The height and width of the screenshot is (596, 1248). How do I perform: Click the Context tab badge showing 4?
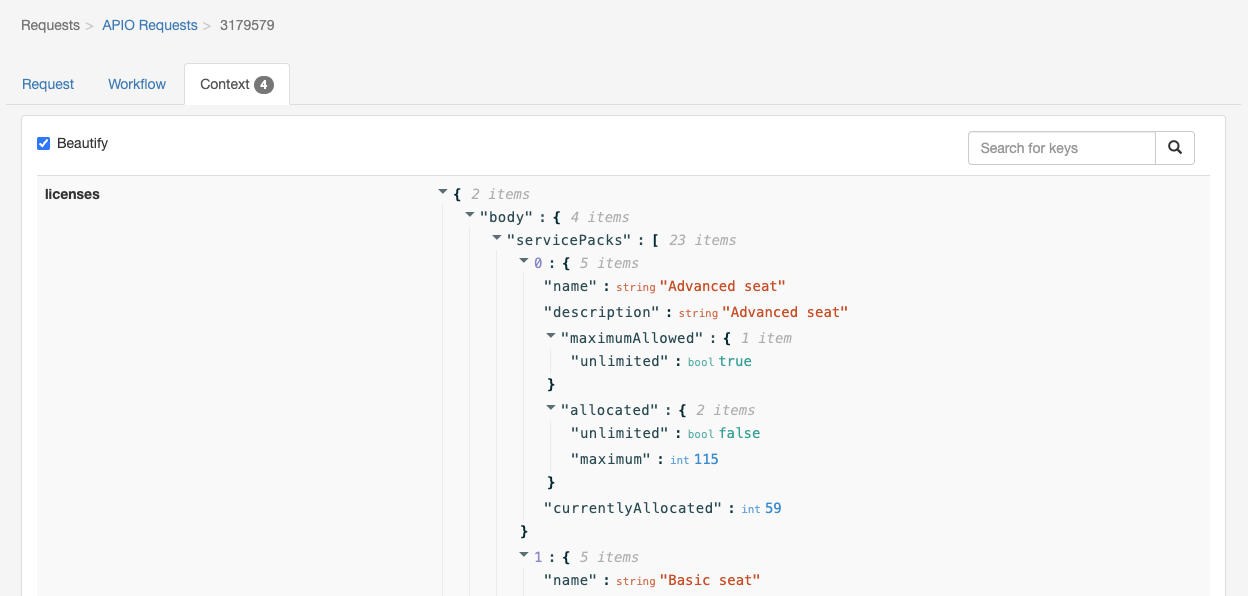click(x=263, y=85)
